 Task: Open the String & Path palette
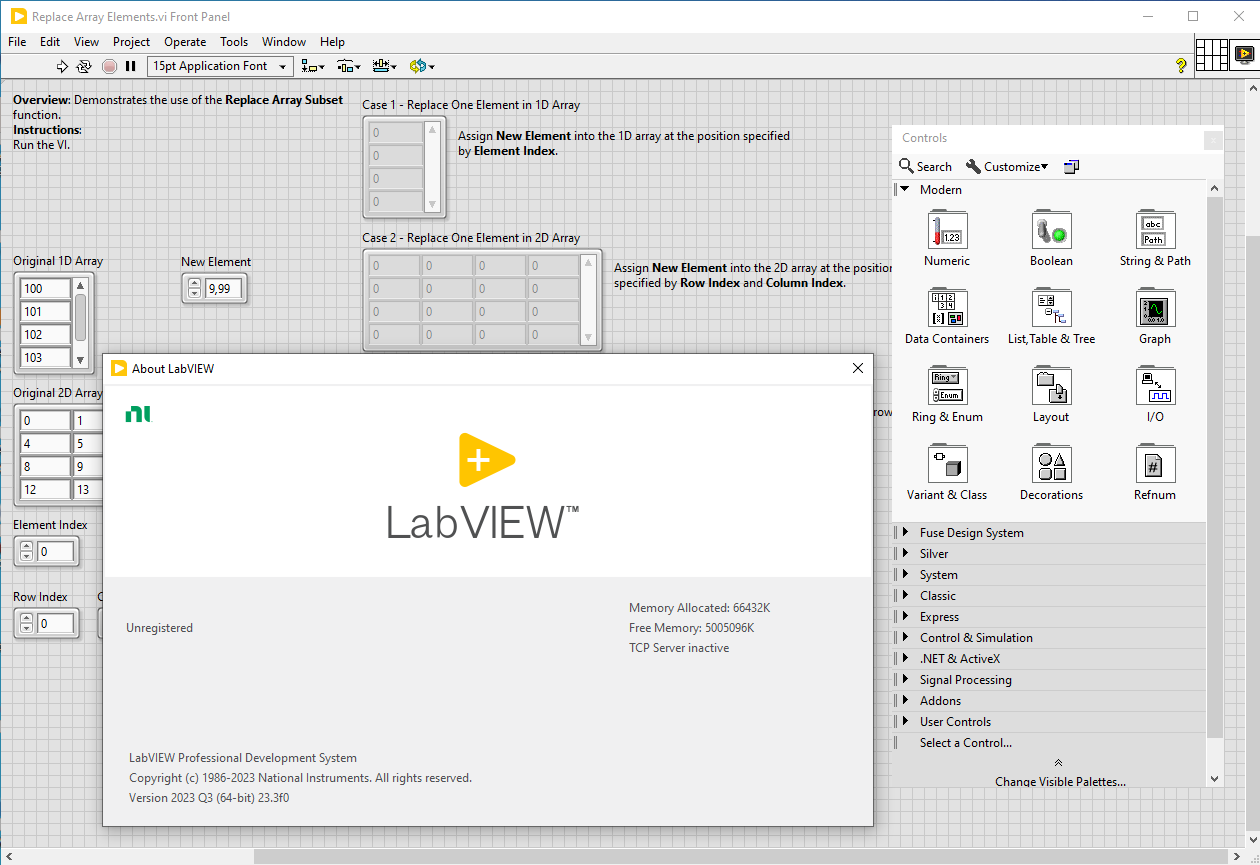tap(1155, 239)
